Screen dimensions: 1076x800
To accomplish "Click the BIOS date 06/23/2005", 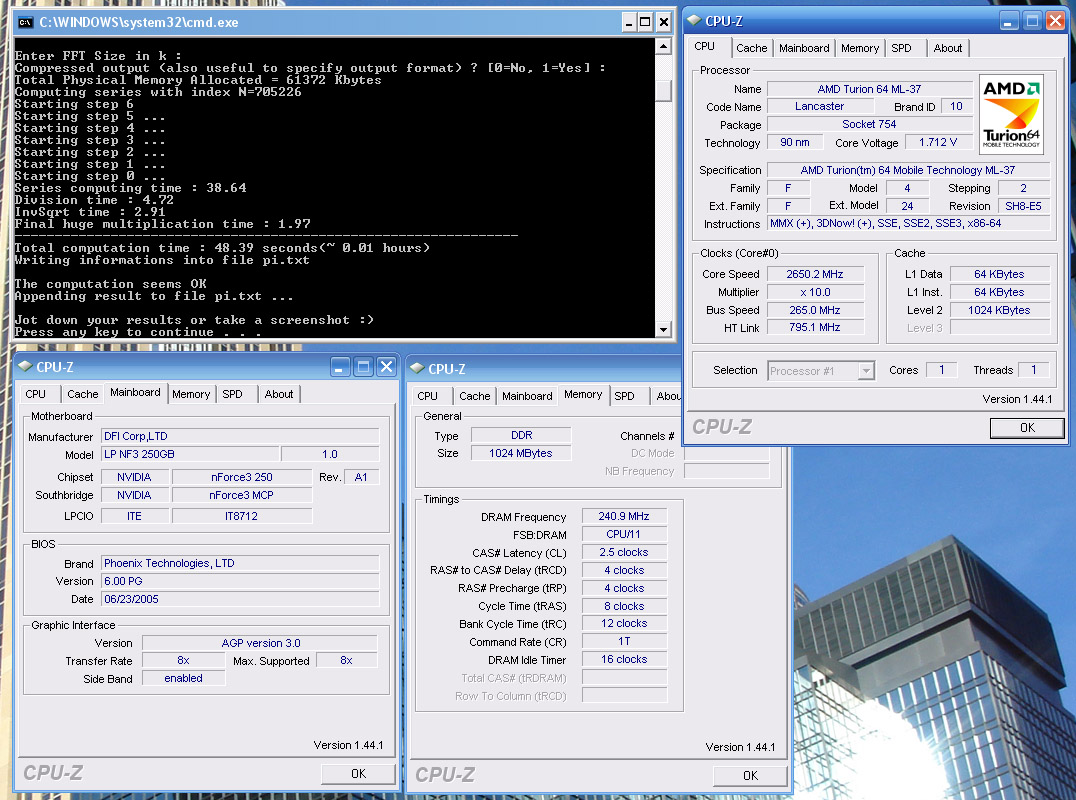I will [x=240, y=599].
